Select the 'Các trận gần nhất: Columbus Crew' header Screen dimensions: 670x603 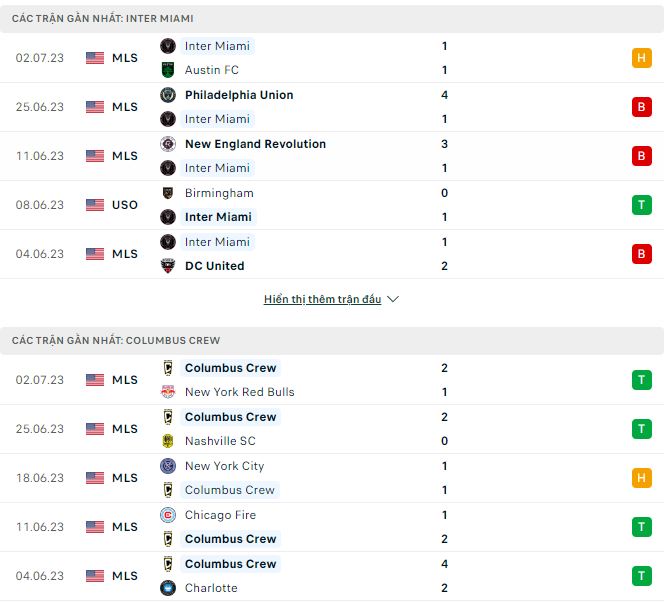coord(116,340)
